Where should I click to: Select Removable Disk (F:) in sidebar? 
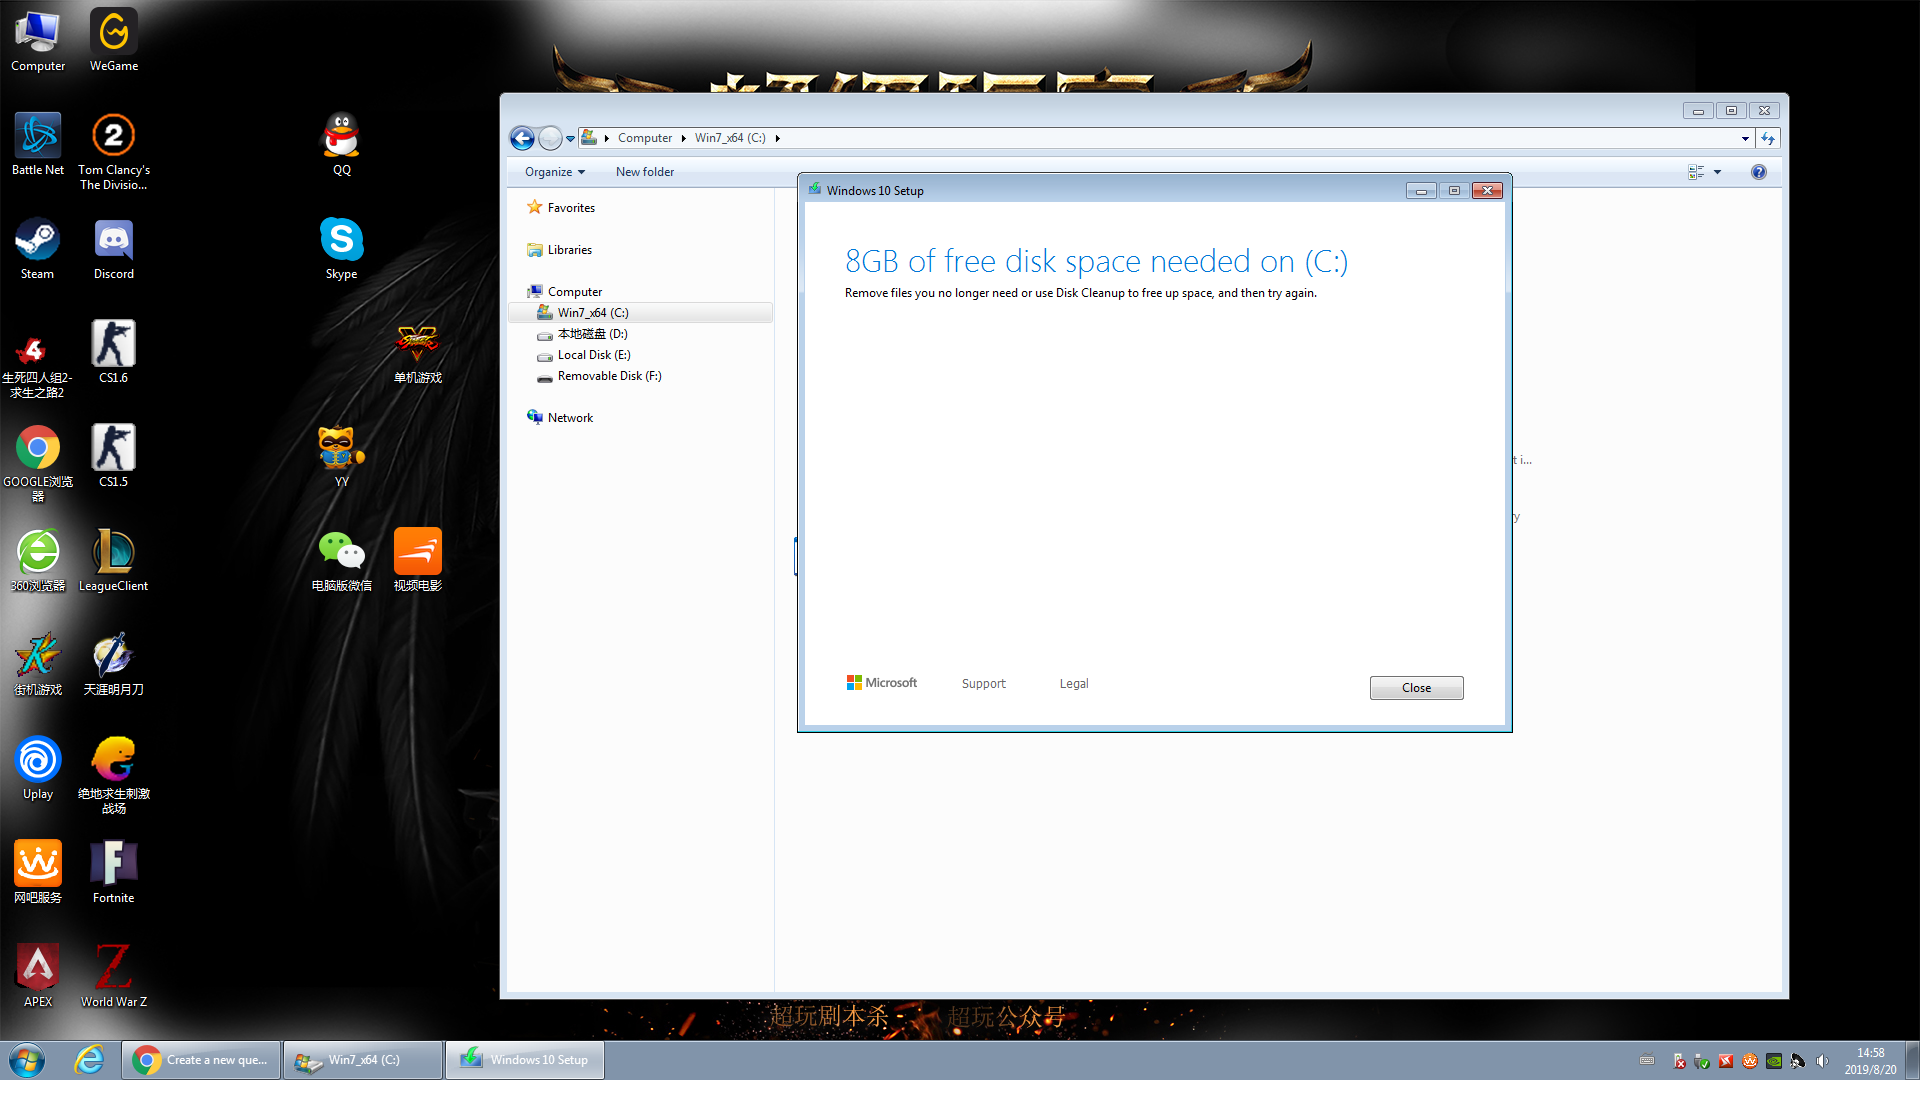tap(609, 376)
